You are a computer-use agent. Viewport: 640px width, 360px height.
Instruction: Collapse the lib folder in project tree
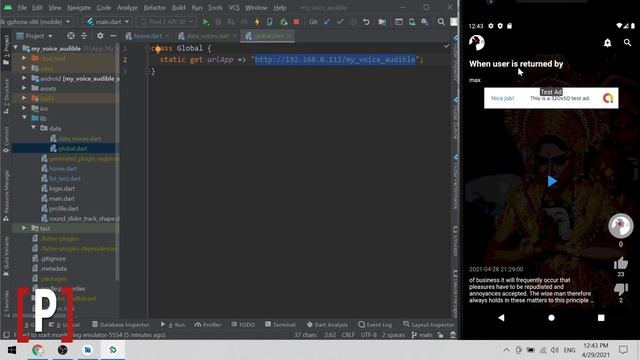[x=24, y=118]
